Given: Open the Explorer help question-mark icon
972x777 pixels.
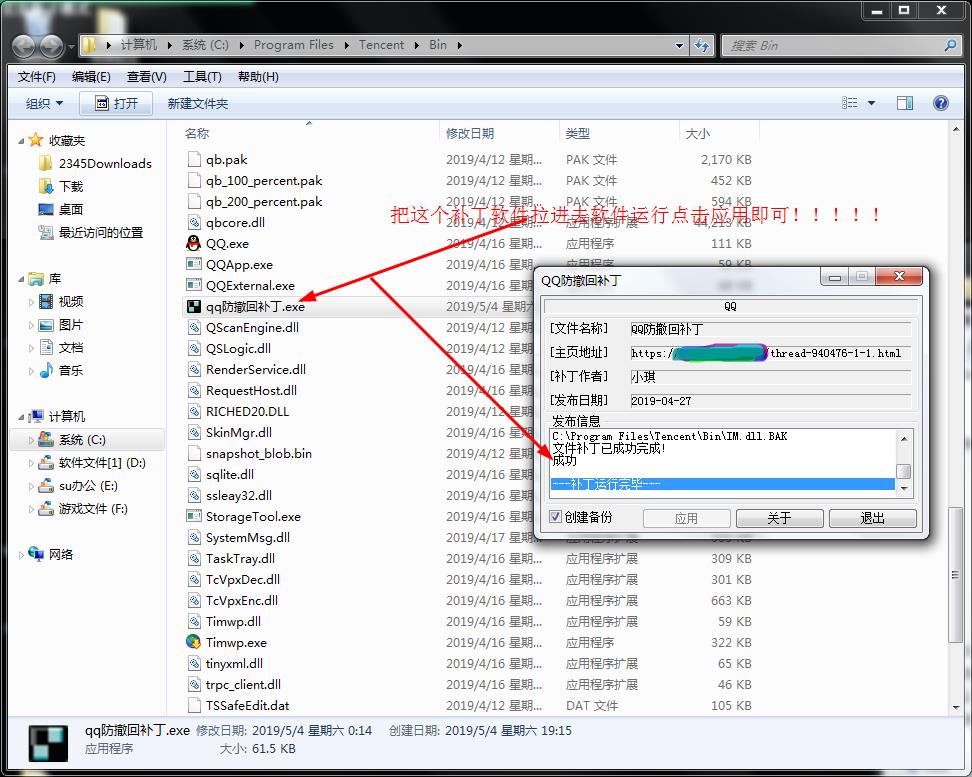Looking at the screenshot, I should [x=940, y=103].
